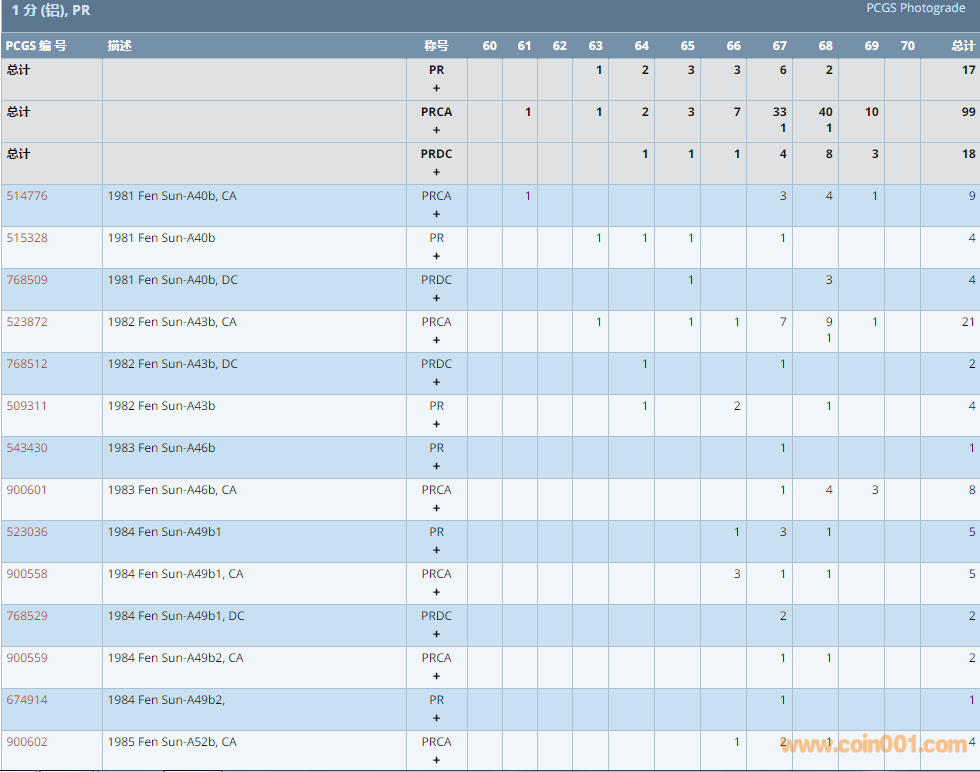Expand plus for 1981 Fen Sun-A40b, CA
This screenshot has height=772, width=980.
(436, 214)
